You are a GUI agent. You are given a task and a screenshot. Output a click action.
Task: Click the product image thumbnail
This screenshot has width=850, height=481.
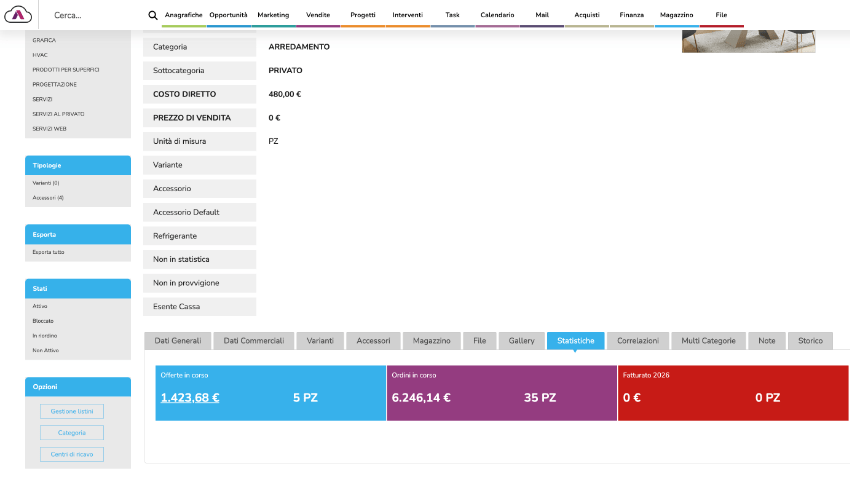[748, 41]
